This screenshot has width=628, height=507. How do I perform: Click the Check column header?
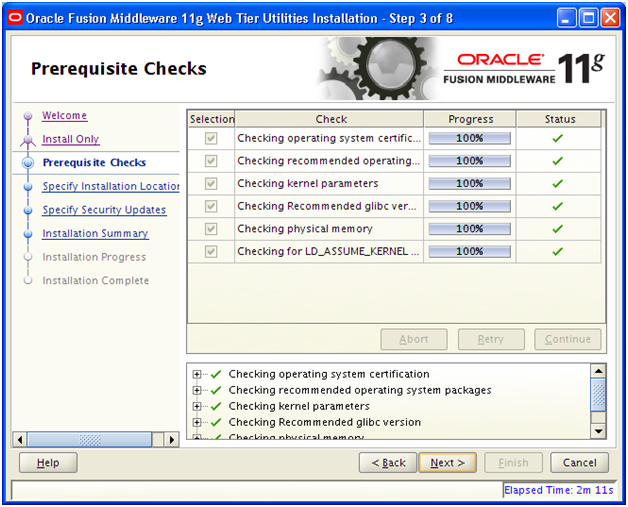pos(329,119)
